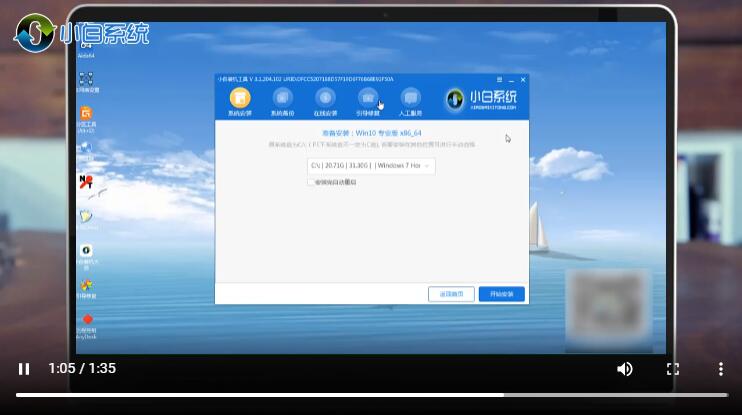Click the 1:05 / 1:35 time display
Screen dimensions: 742x415
82,368
